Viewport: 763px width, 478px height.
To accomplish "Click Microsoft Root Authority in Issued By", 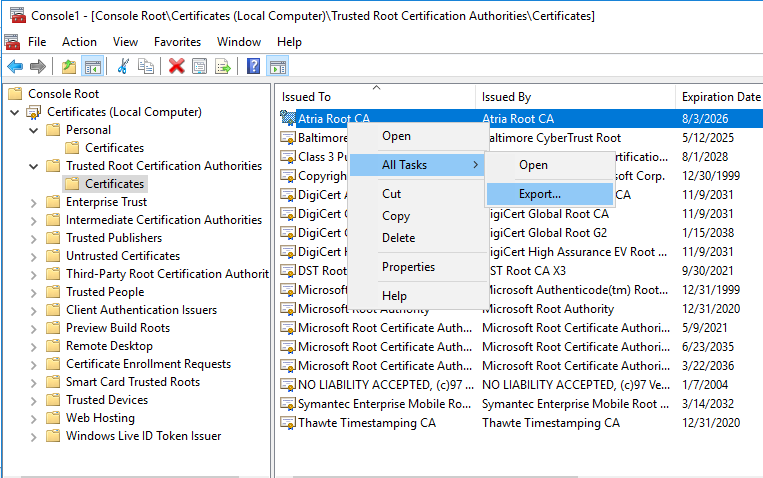I will (x=550, y=309).
